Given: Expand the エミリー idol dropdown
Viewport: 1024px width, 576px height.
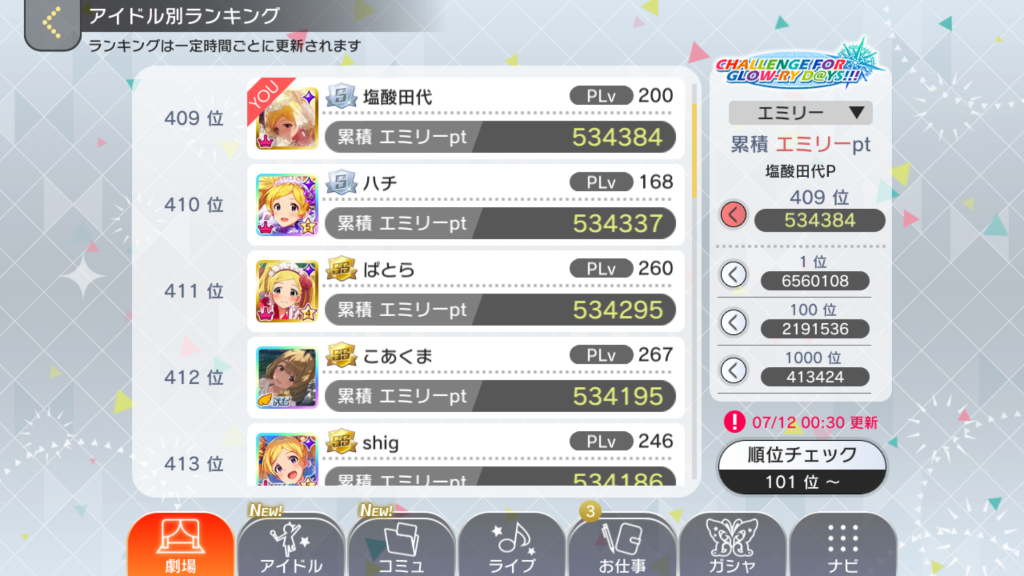Looking at the screenshot, I should pos(801,113).
